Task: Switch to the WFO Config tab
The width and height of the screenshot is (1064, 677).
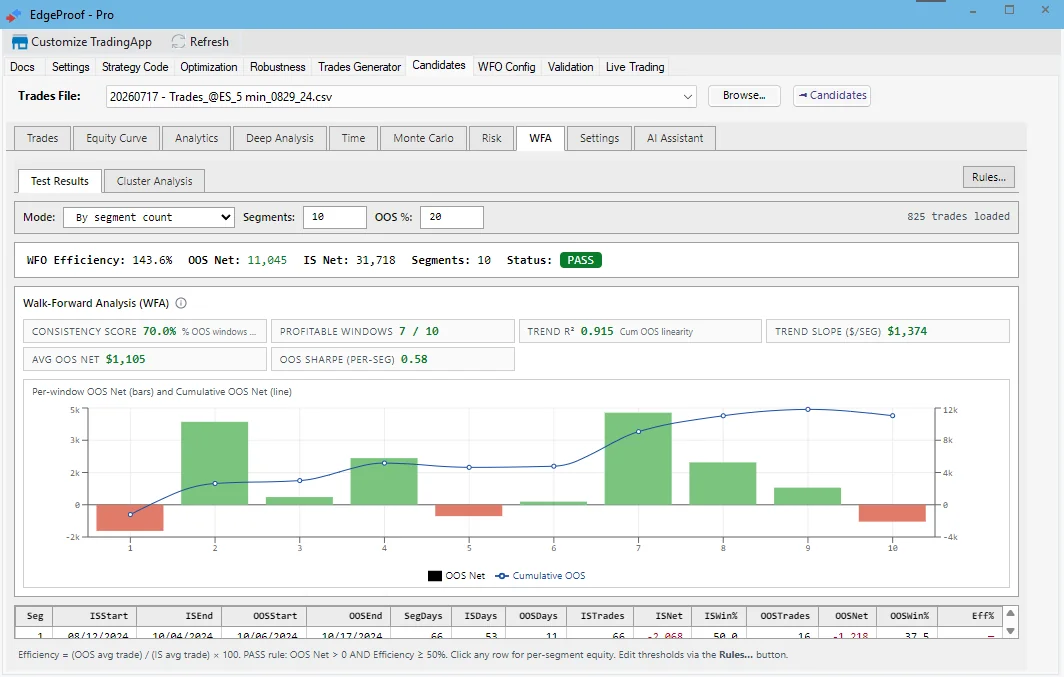Action: [506, 66]
